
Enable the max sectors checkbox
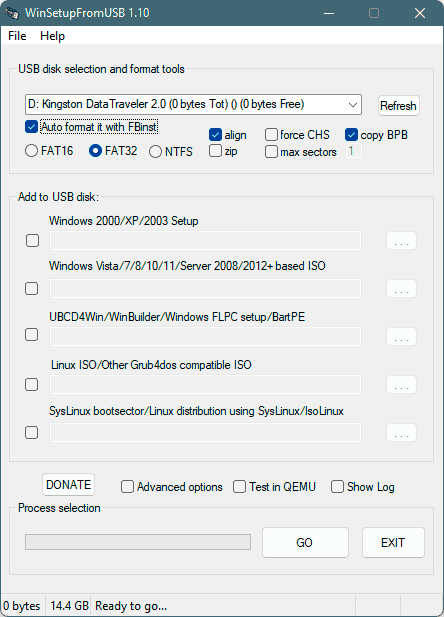point(271,151)
